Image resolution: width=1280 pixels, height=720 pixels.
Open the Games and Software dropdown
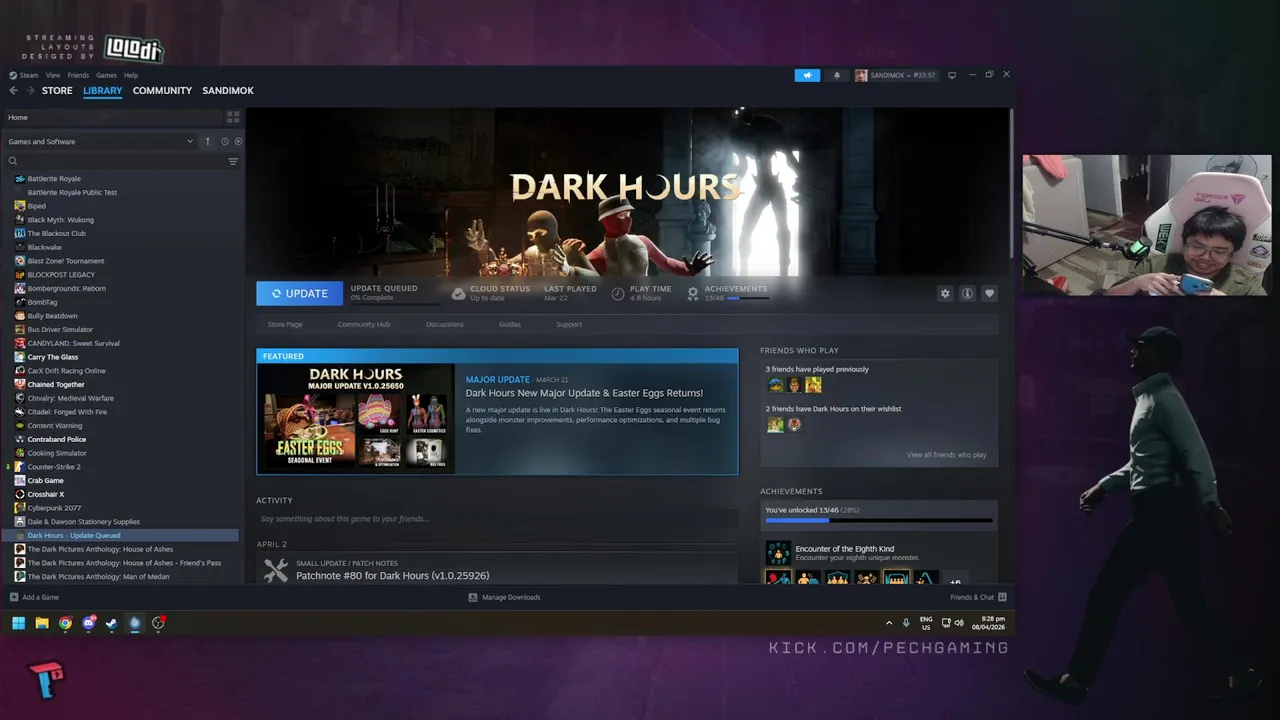[x=100, y=141]
